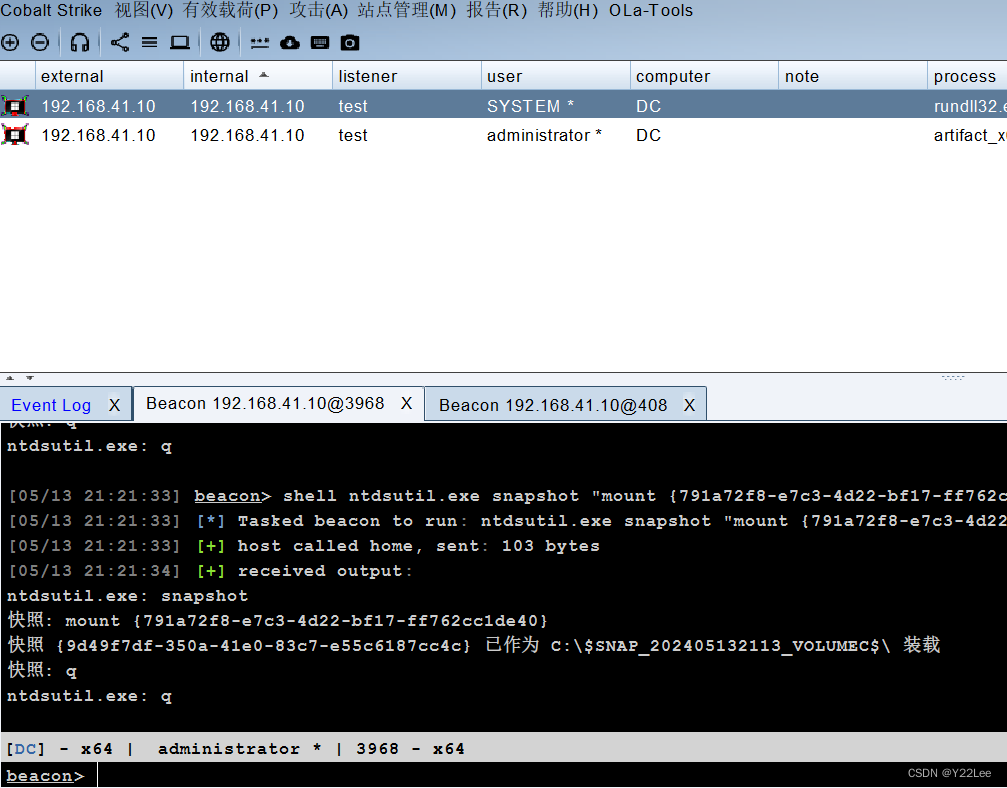Switch to Beacon 192.168.41.10@3968 tab
The width and height of the screenshot is (1007, 788).
[x=265, y=403]
